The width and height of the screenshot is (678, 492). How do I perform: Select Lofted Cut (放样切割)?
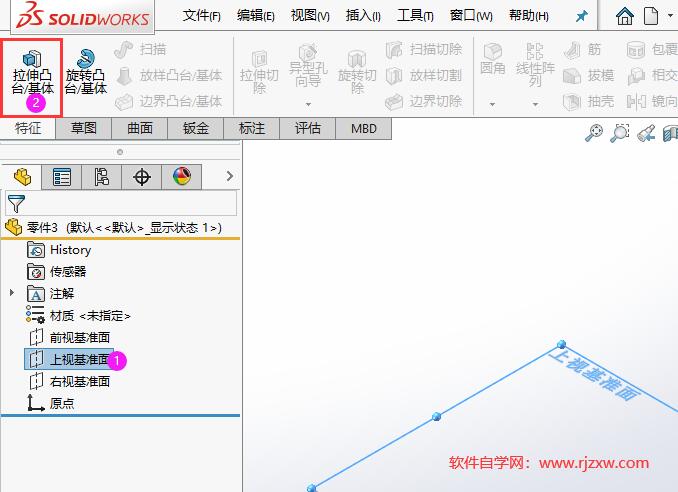pyautogui.click(x=424, y=76)
